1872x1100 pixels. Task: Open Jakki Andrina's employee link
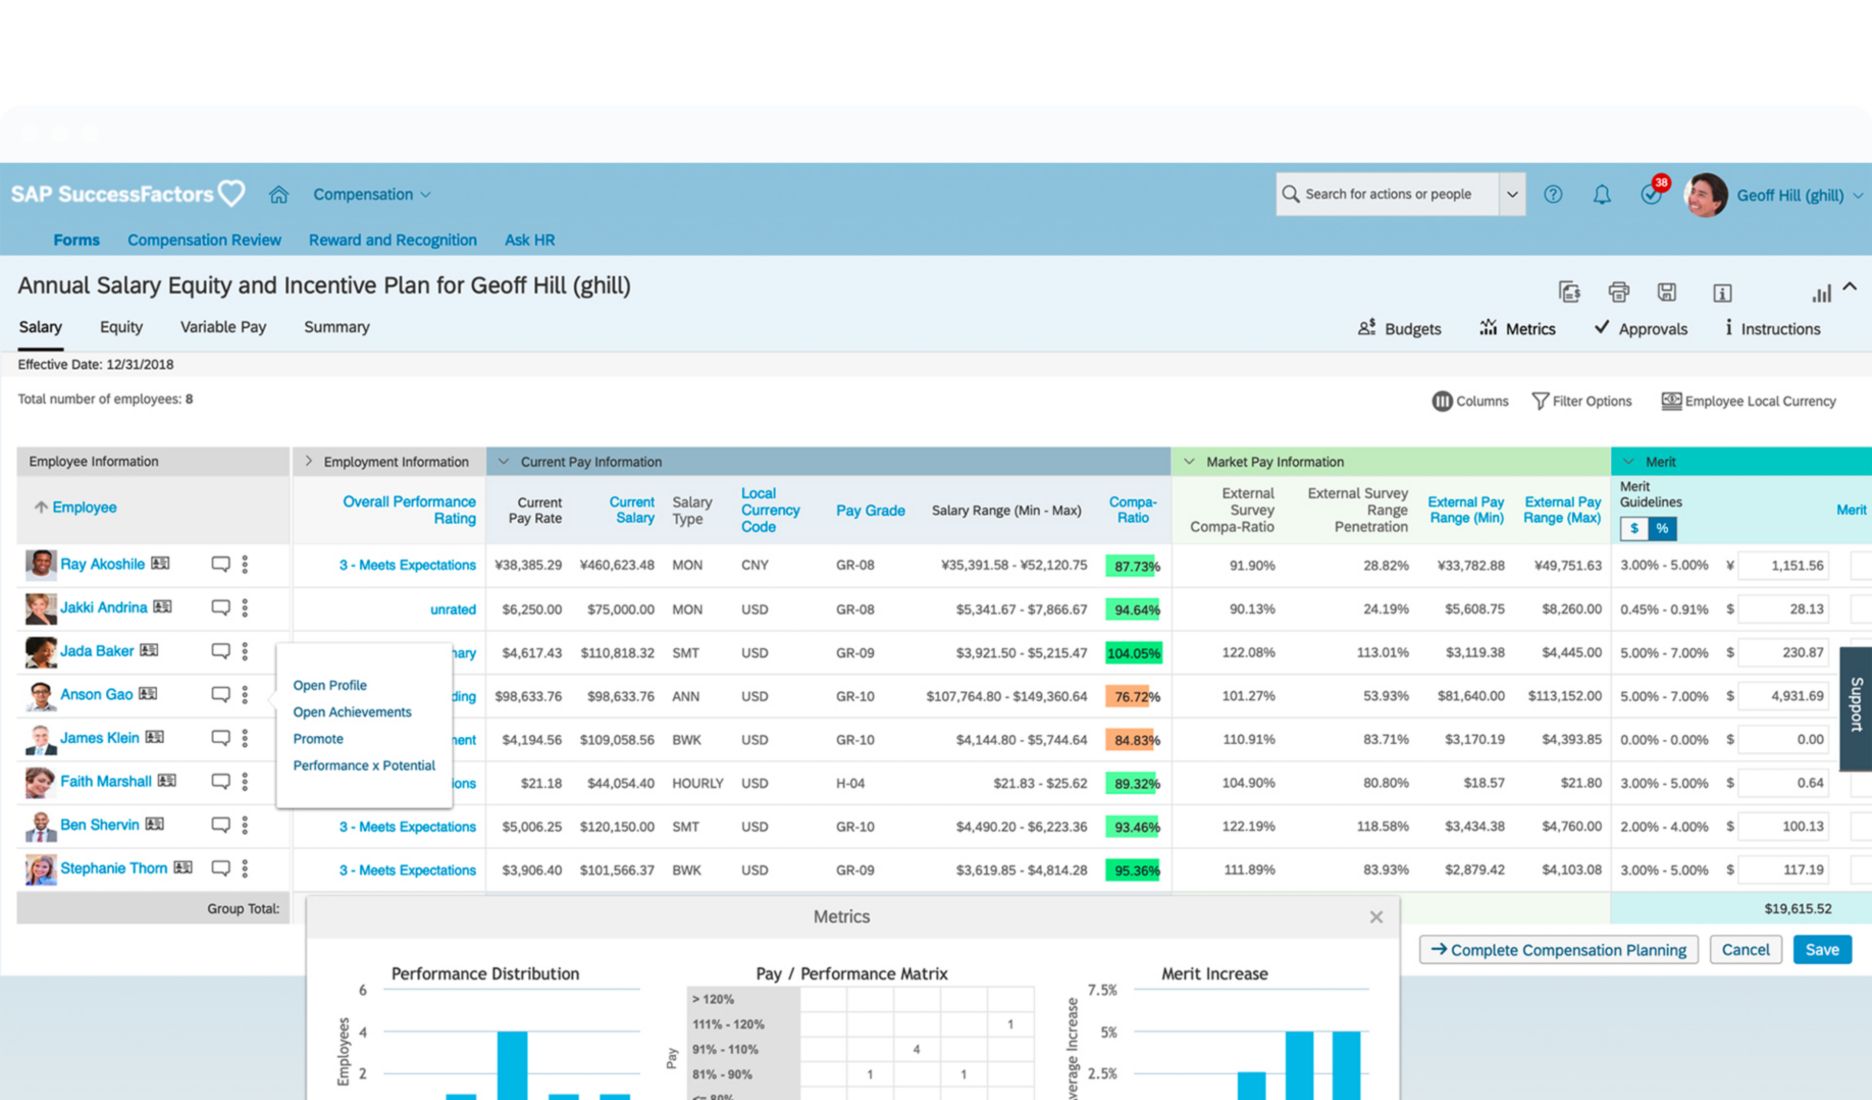[104, 607]
